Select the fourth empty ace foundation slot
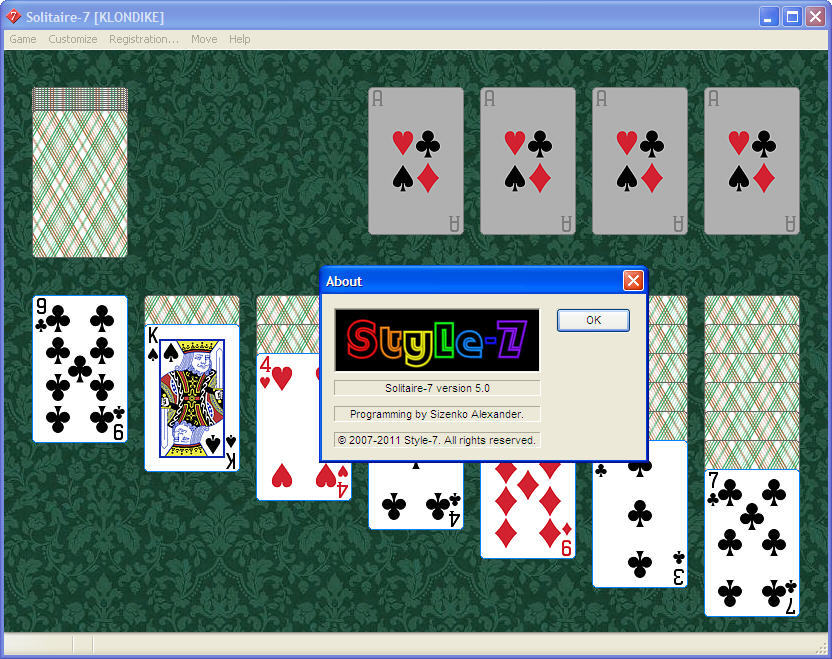The width and height of the screenshot is (832, 659). coord(751,161)
